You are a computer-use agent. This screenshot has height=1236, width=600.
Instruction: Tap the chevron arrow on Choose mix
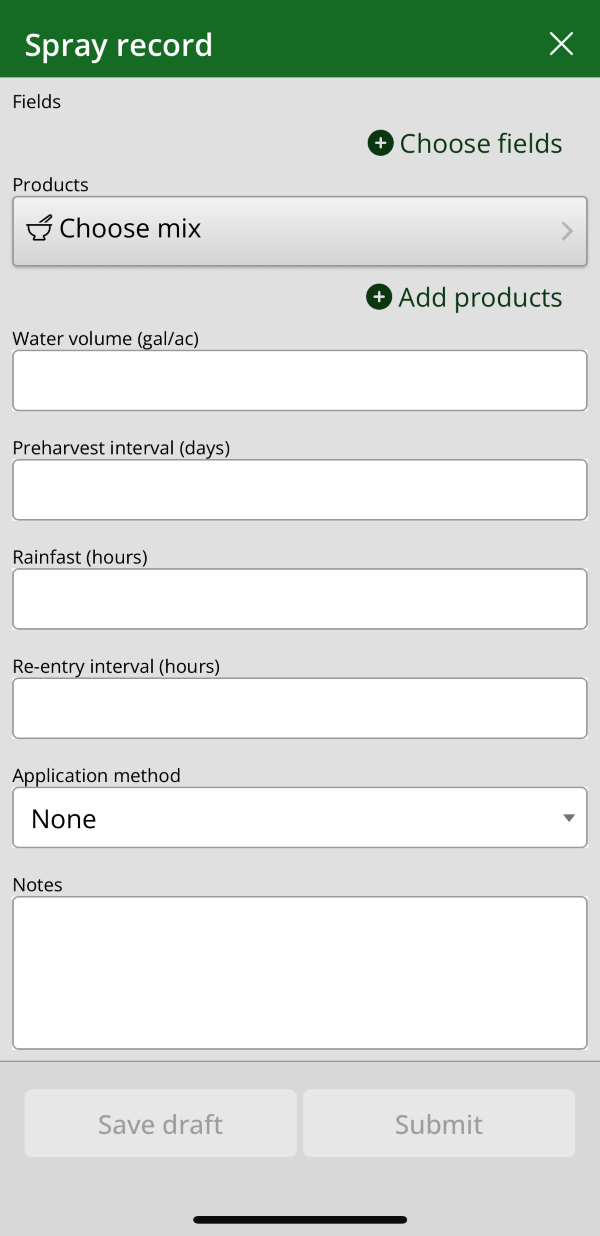[x=567, y=231]
